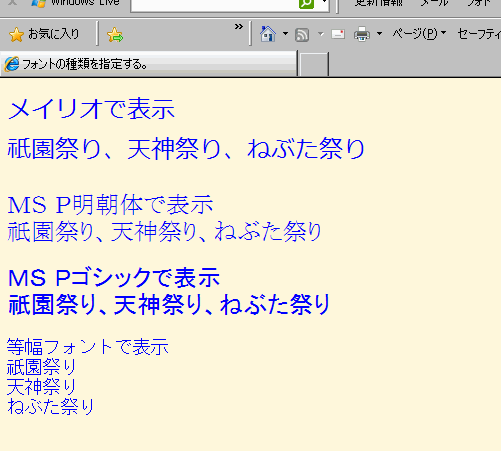501x451 pixels.
Task: Go to the home page icon
Action: pyautogui.click(x=268, y=34)
